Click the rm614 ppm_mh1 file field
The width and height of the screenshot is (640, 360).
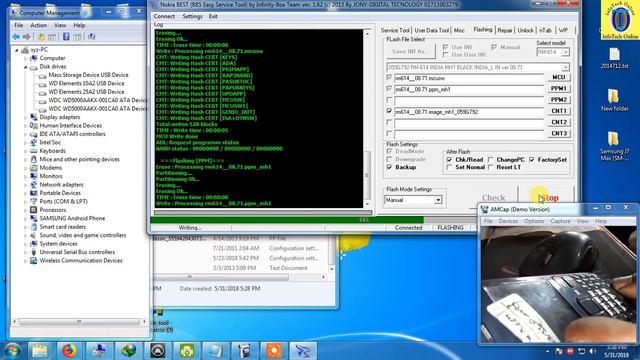[469, 89]
